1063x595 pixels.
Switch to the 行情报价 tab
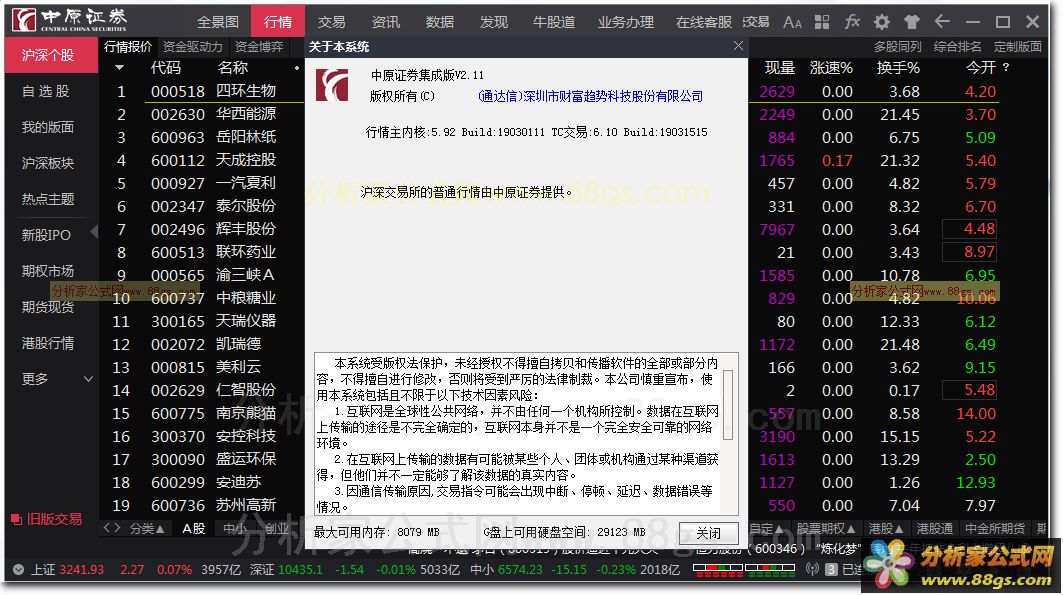pos(128,47)
